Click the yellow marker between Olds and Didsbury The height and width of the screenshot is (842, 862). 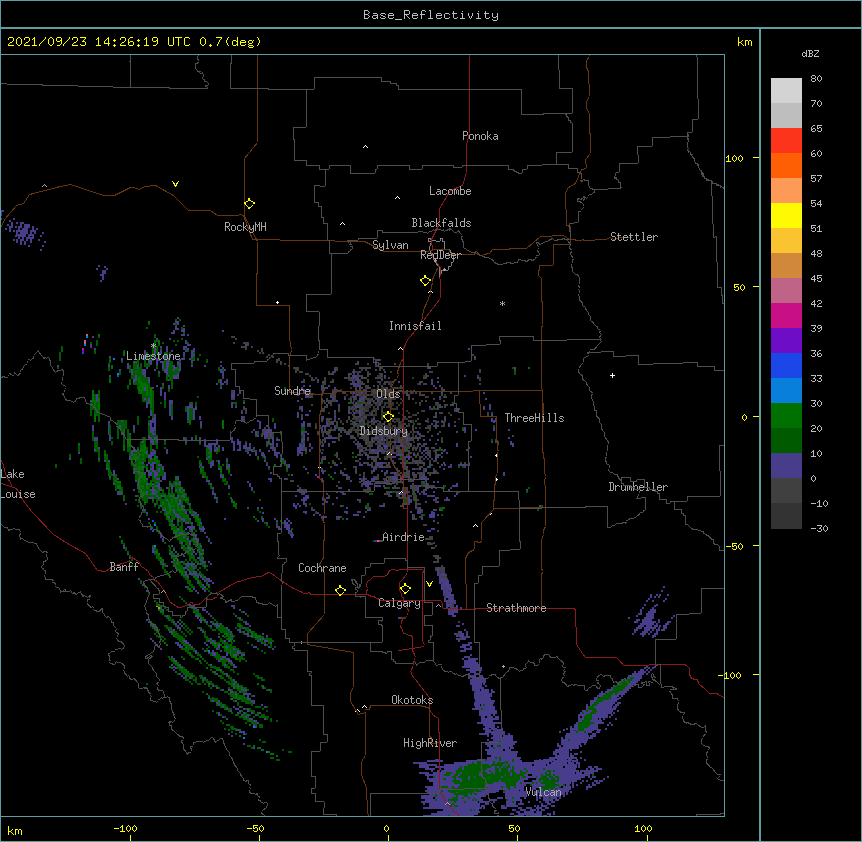click(388, 417)
